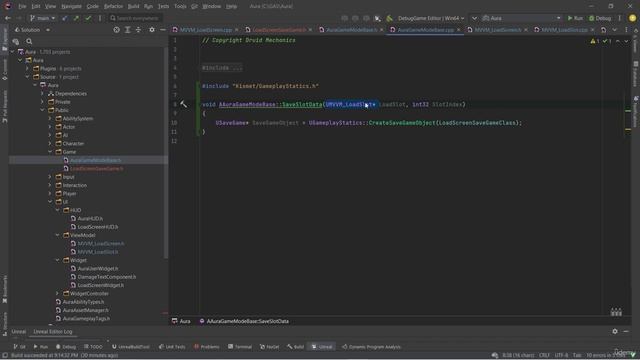Open the UnrealBuildTool tool window
The width and height of the screenshot is (640, 360).
[x=131, y=347]
